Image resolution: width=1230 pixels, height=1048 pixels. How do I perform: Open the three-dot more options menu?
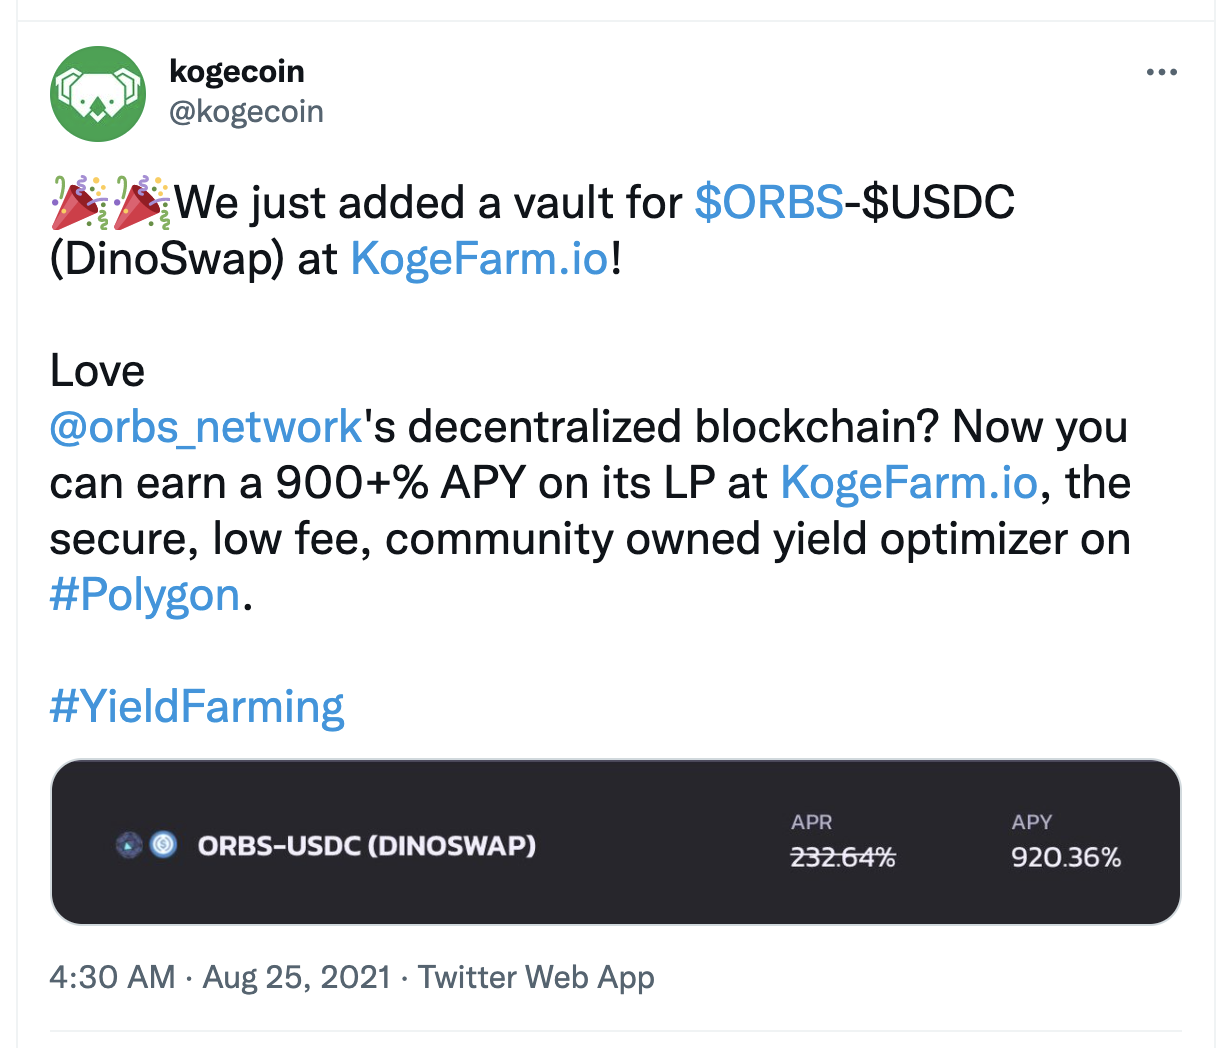click(x=1161, y=72)
